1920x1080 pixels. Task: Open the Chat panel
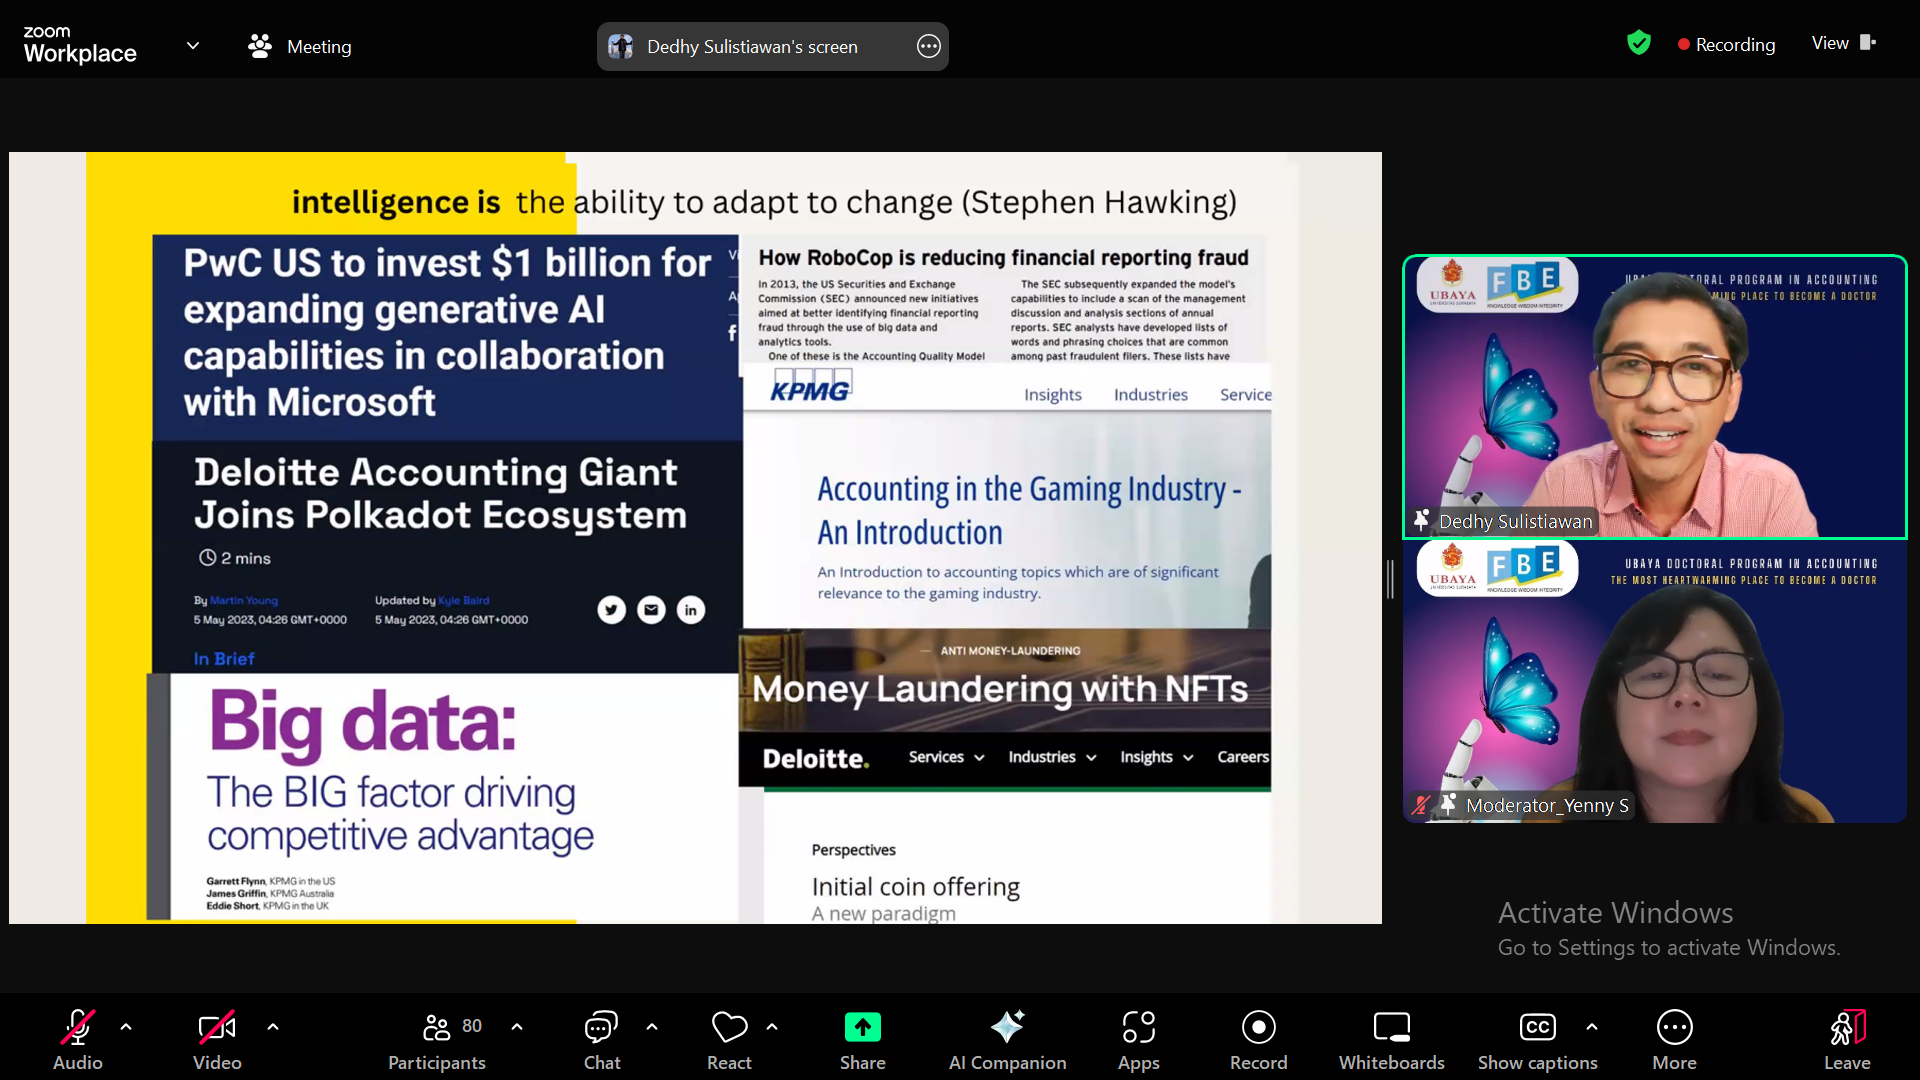(601, 1040)
